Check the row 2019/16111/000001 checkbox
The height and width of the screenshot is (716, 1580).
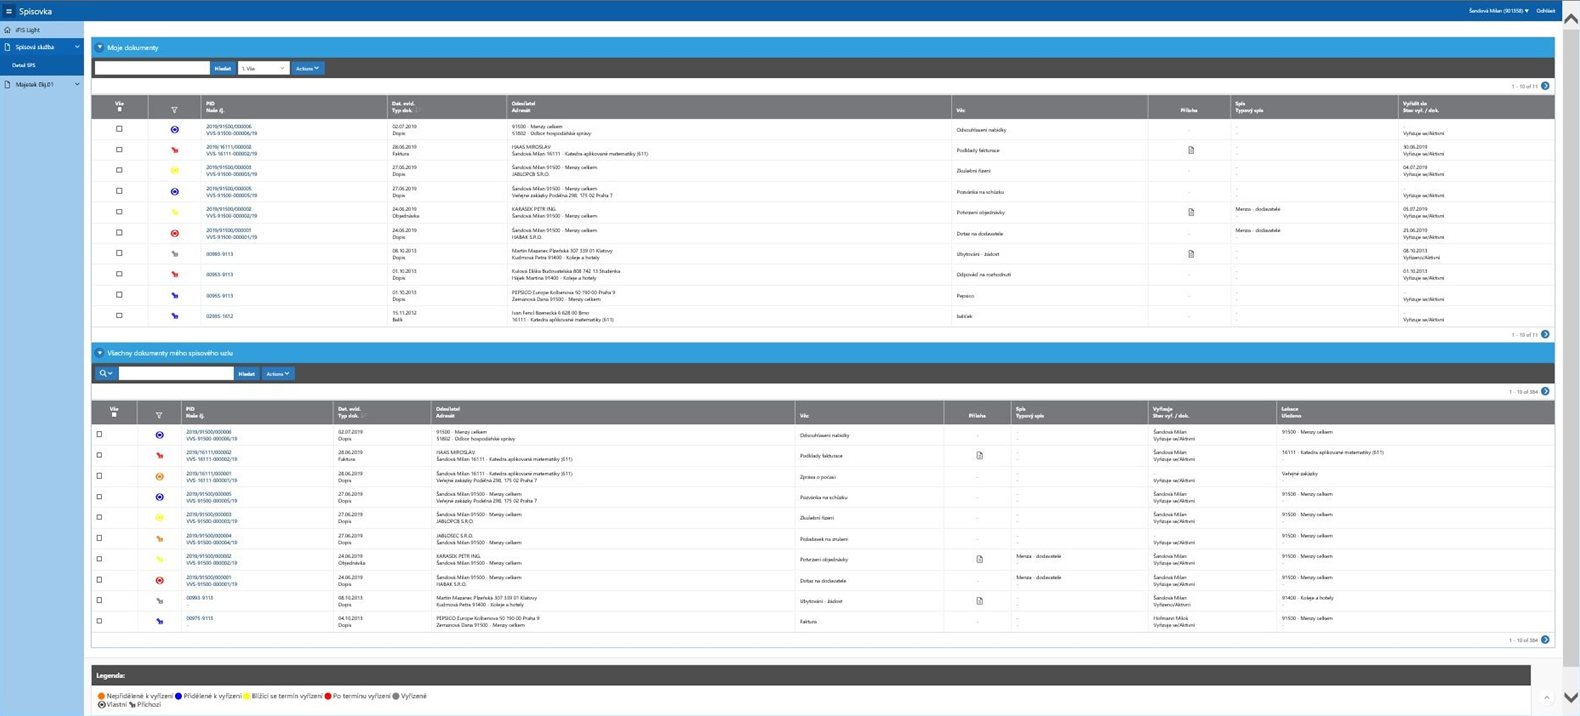pos(99,476)
